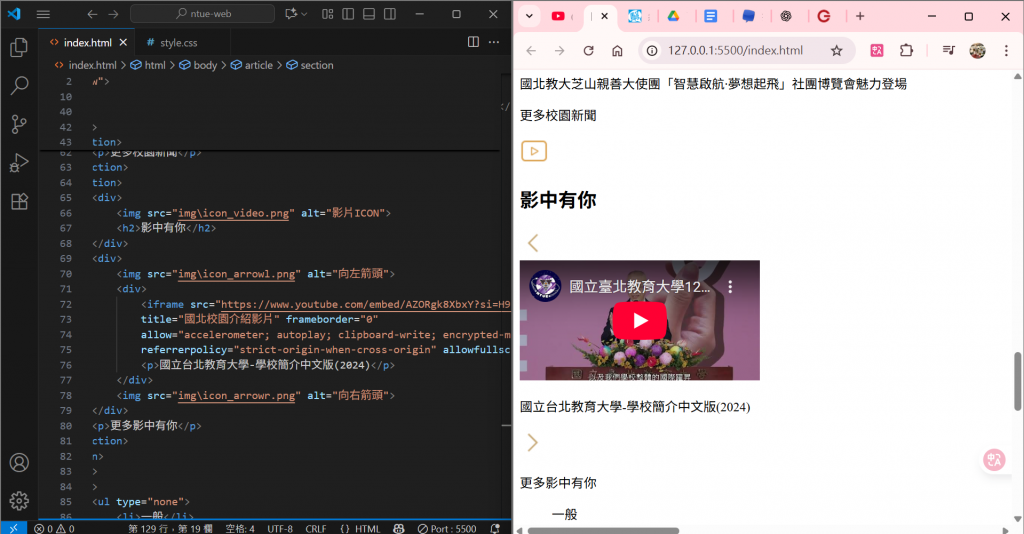Open the Explorer view in VS Code
This screenshot has width=1024, height=534.
point(19,47)
